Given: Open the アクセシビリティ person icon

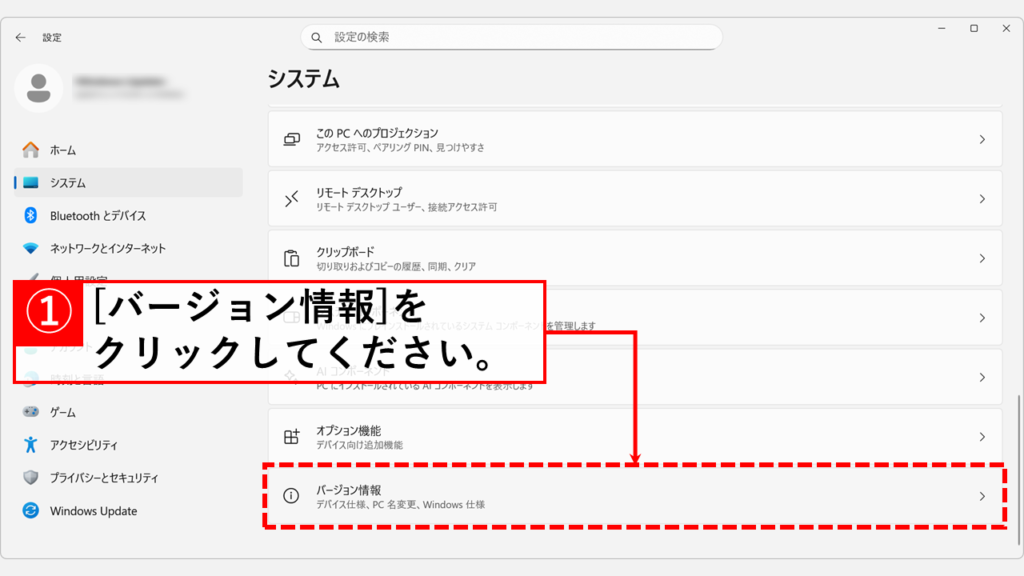Looking at the screenshot, I should point(31,445).
